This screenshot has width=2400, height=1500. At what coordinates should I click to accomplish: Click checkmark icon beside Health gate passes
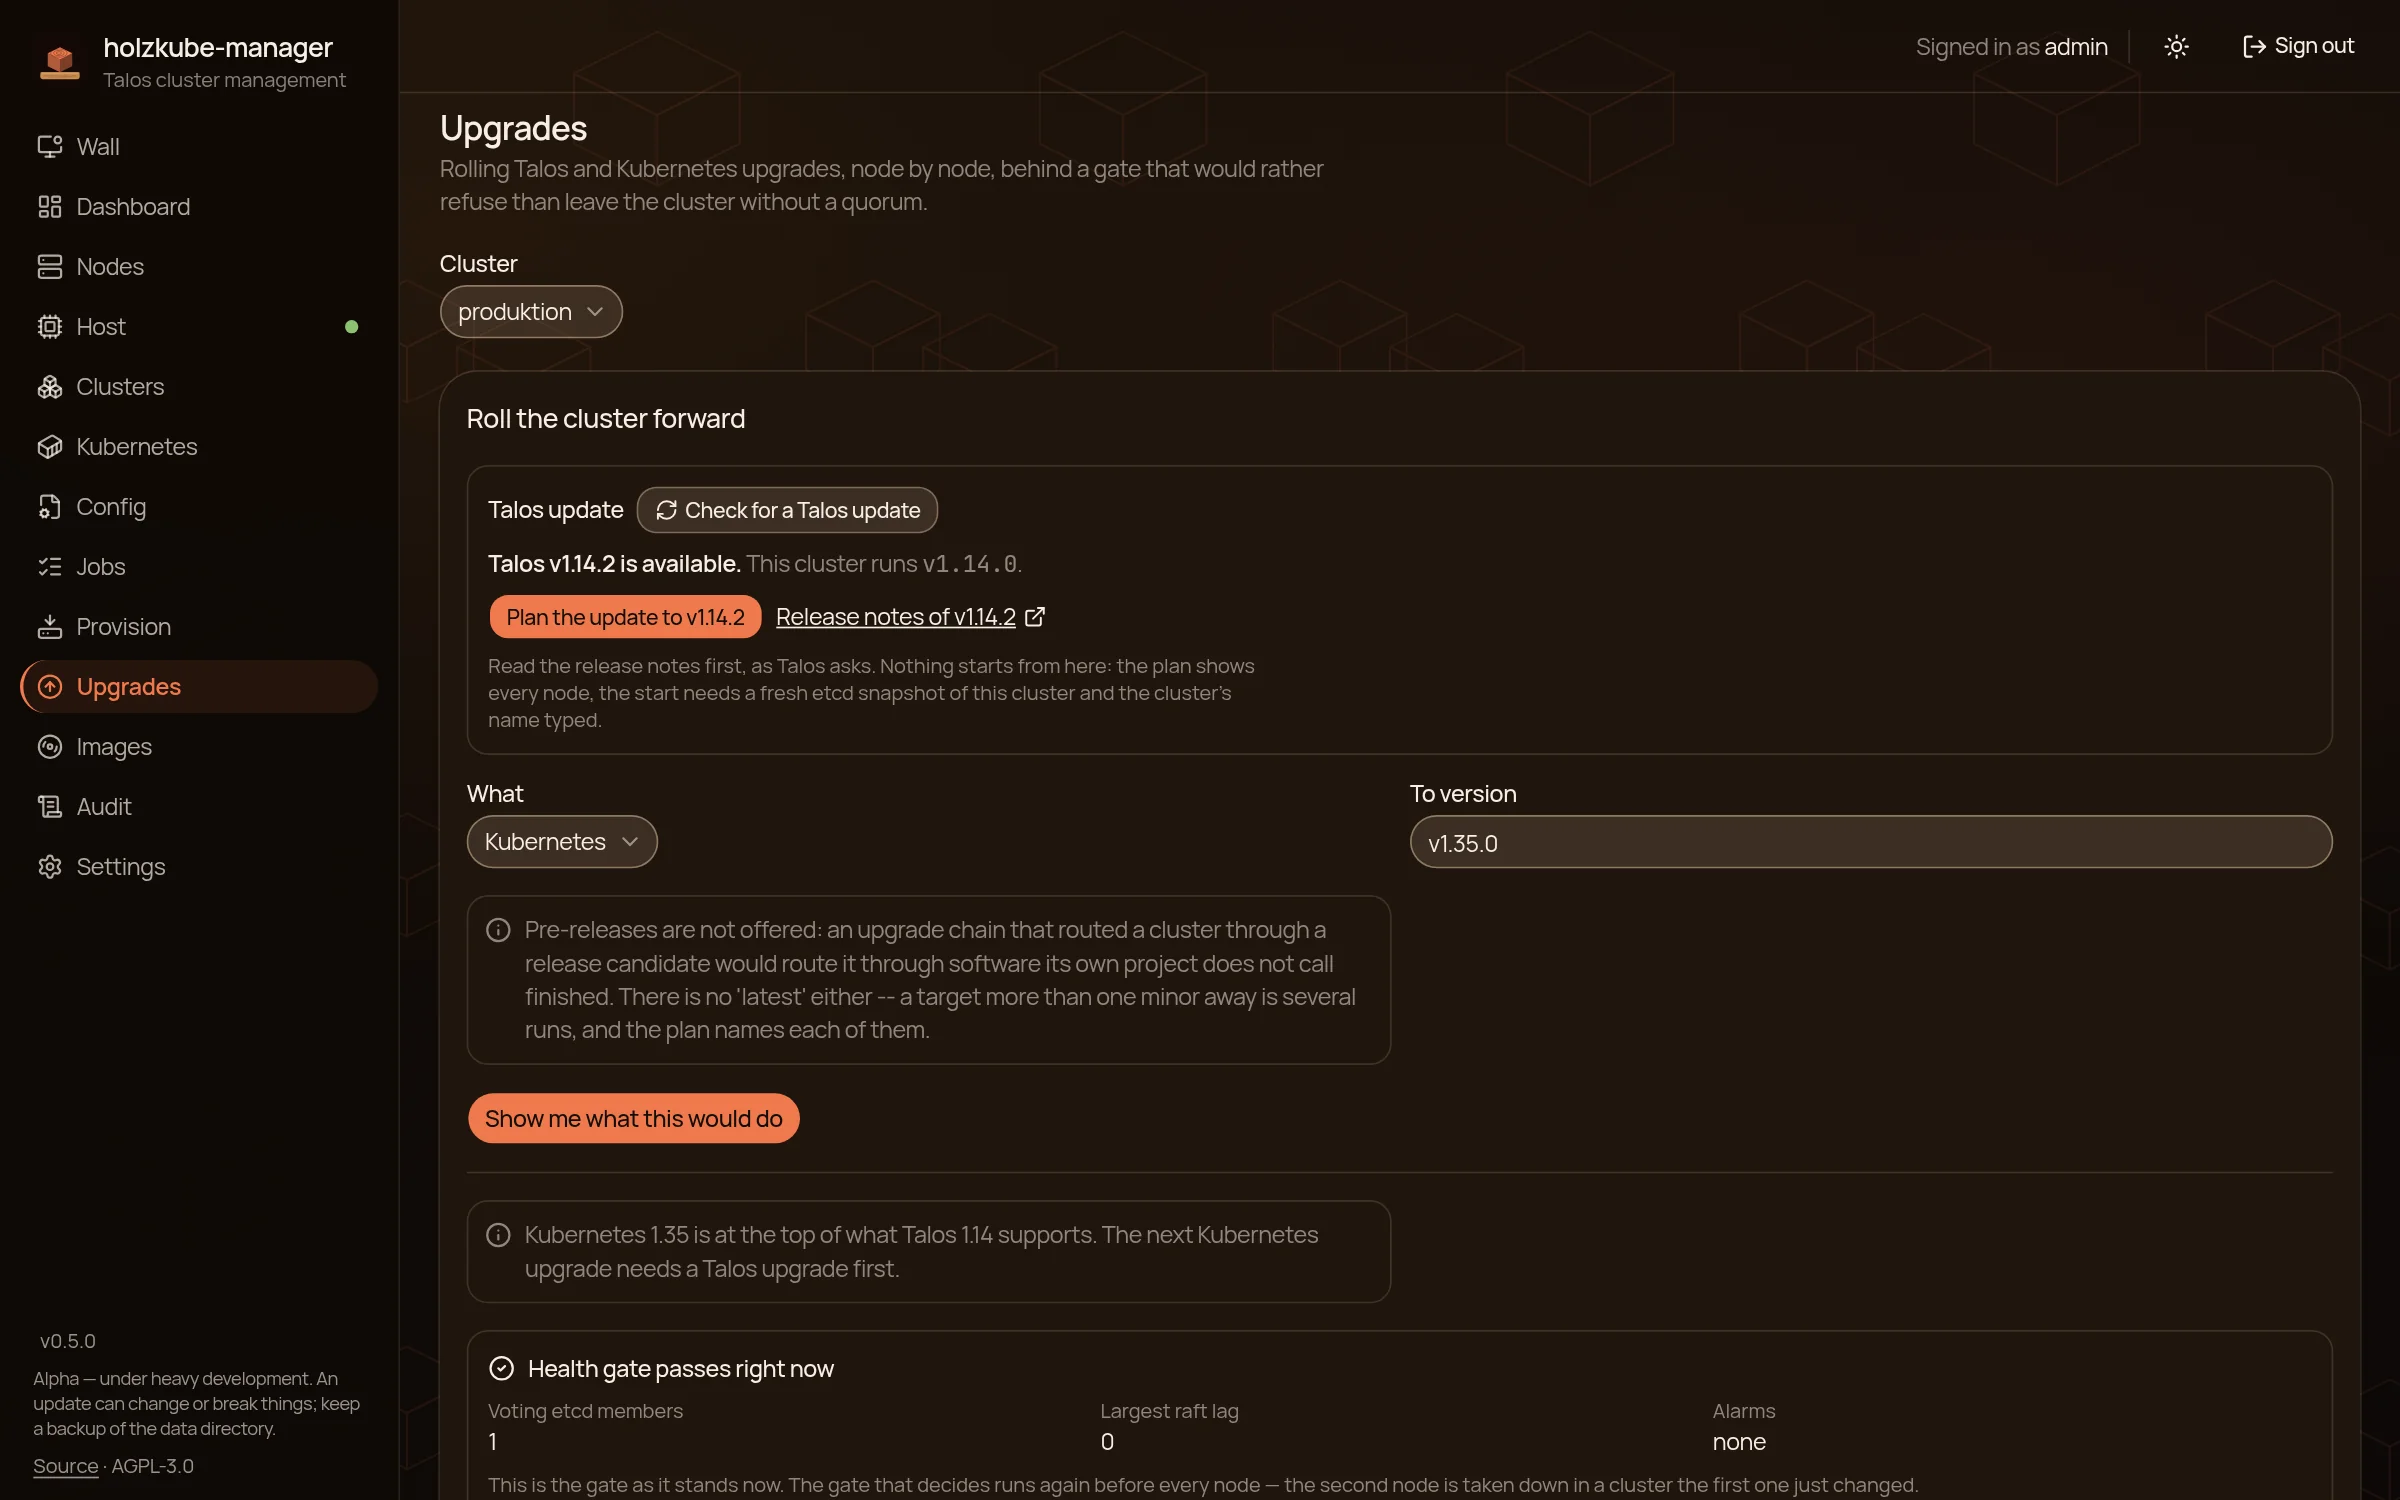click(501, 1368)
